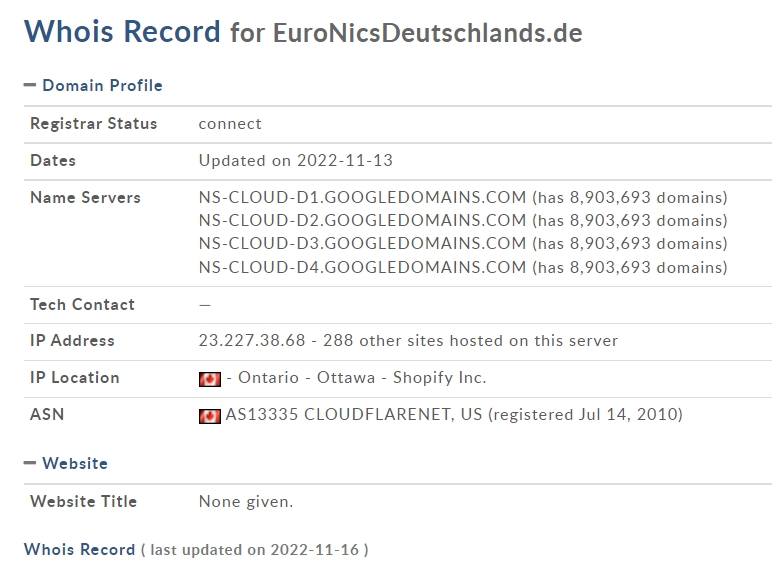This screenshot has height=566, width=772.
Task: Click the Registrar Status label
Action: (94, 124)
